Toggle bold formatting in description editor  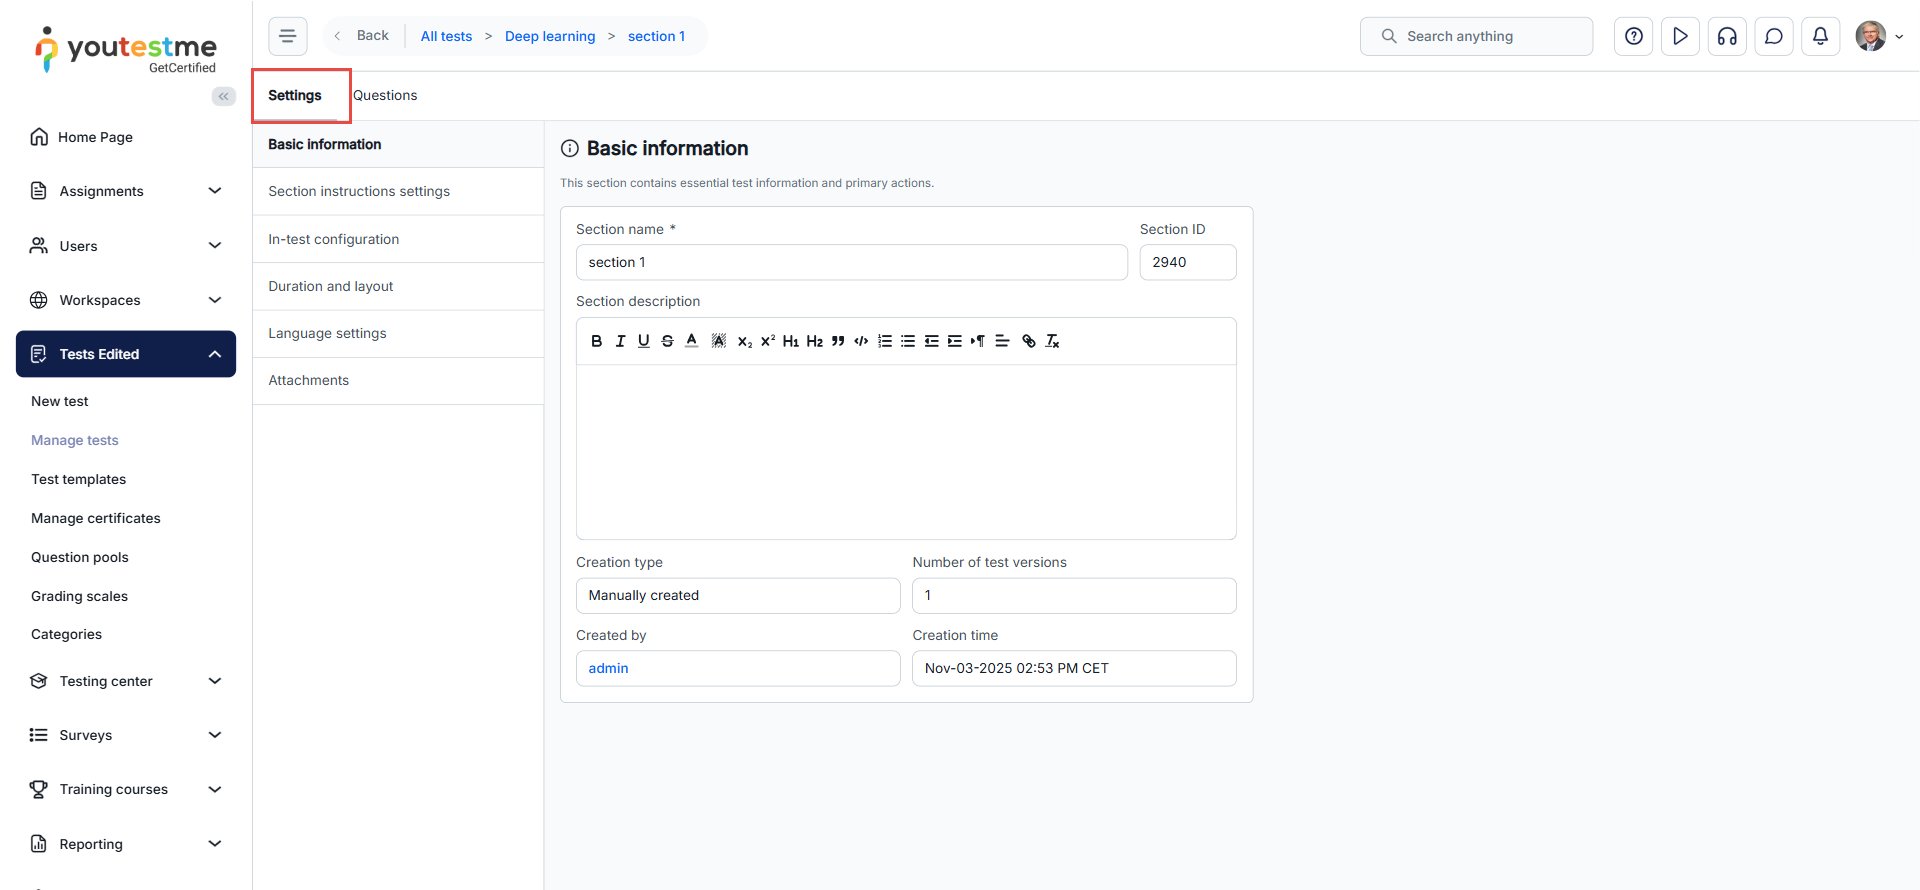pyautogui.click(x=596, y=341)
